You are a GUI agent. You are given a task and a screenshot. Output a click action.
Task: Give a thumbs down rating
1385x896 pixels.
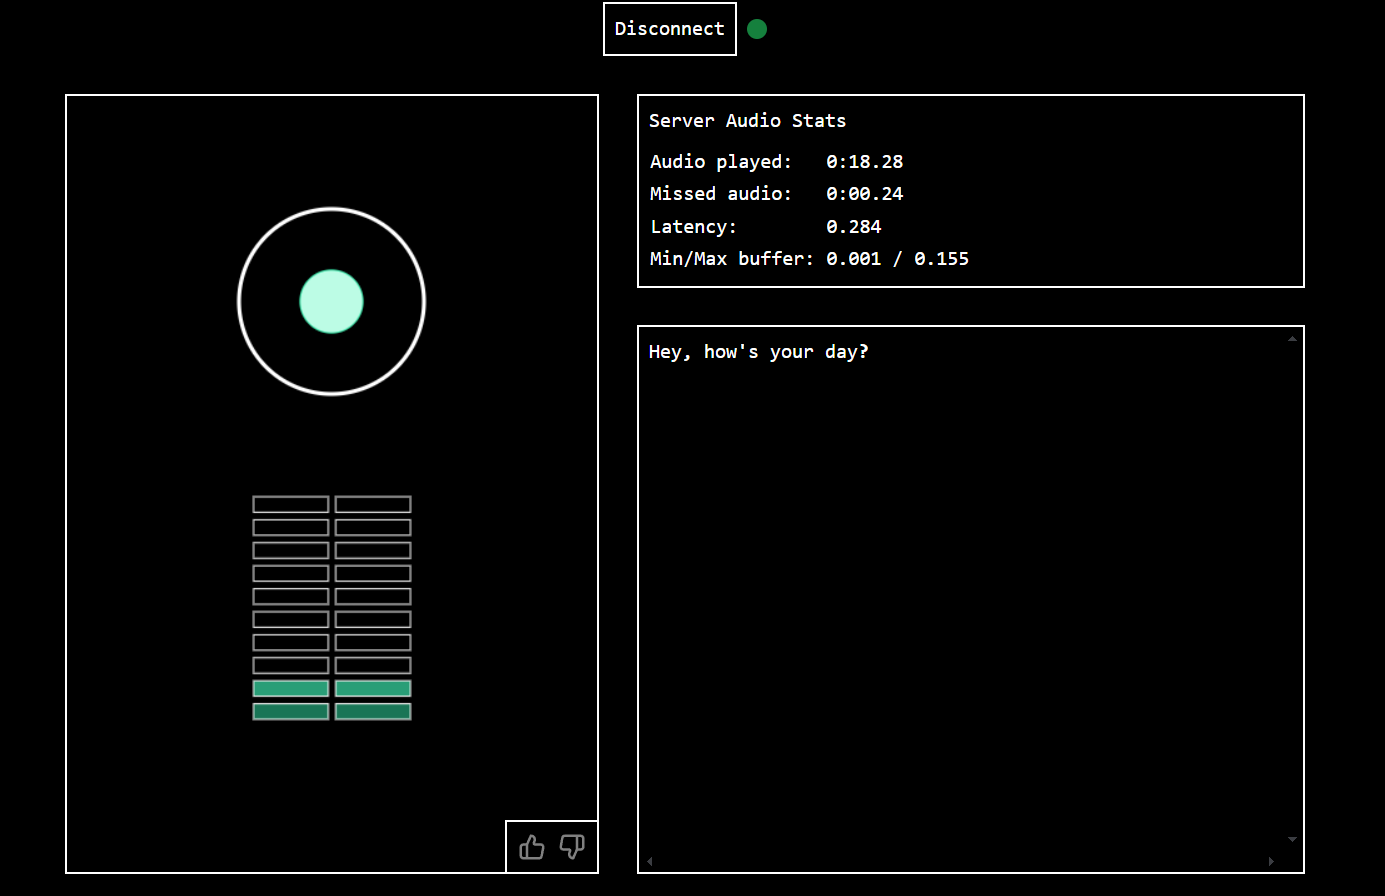tap(572, 847)
